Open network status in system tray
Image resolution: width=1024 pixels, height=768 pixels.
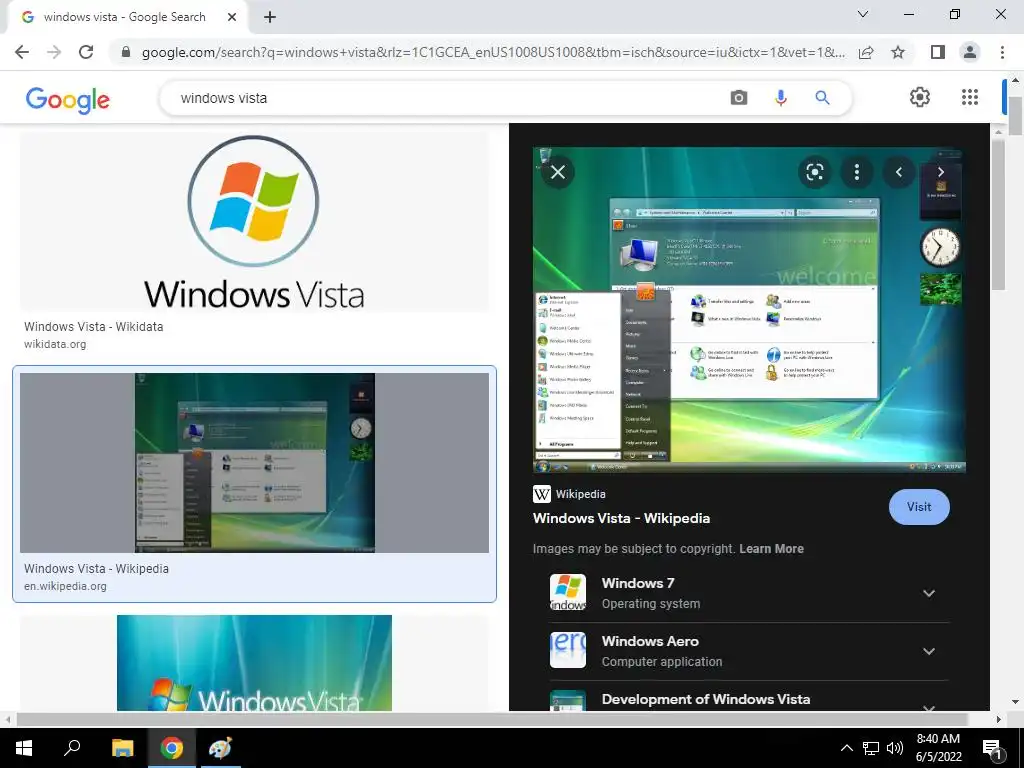pos(871,748)
